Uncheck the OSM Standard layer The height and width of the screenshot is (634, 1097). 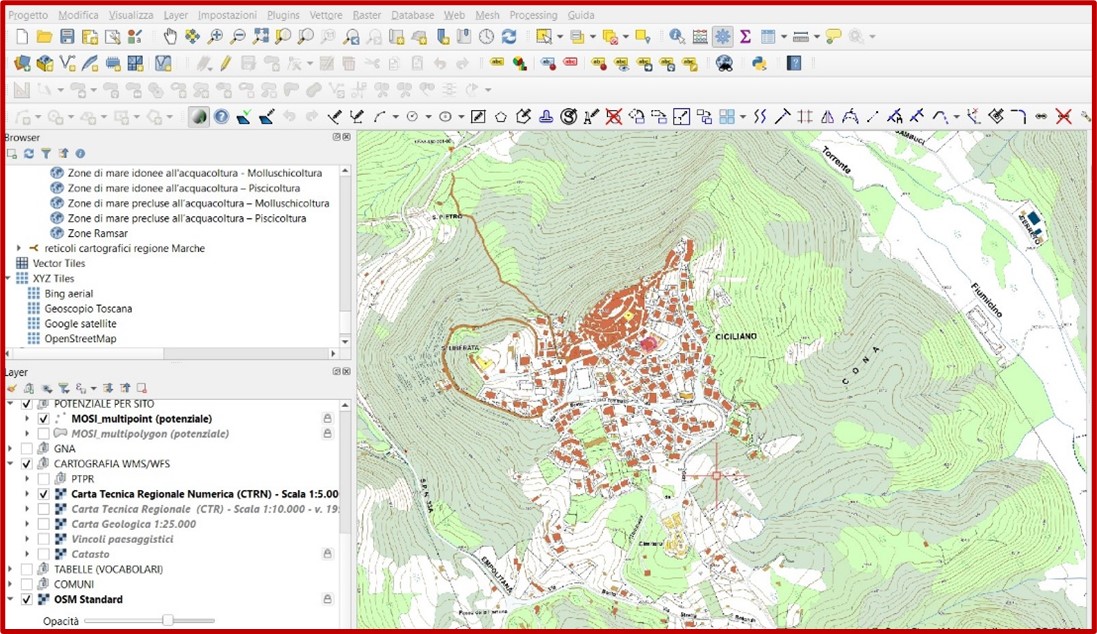27,599
